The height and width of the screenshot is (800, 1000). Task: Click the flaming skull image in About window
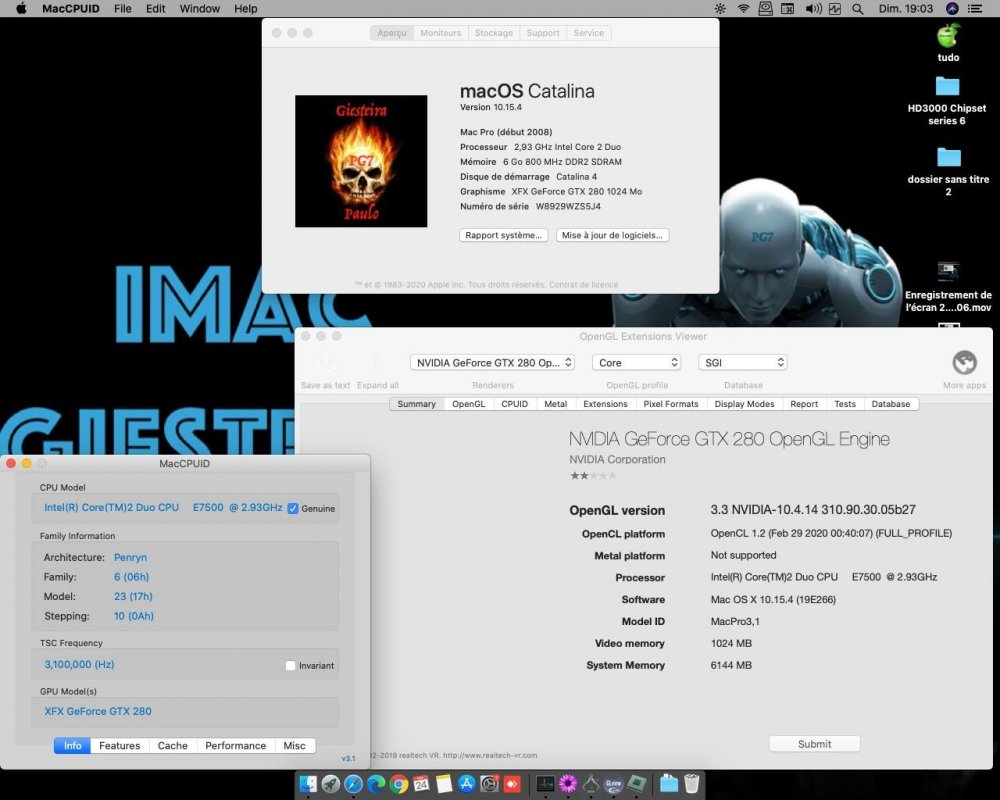[x=361, y=161]
